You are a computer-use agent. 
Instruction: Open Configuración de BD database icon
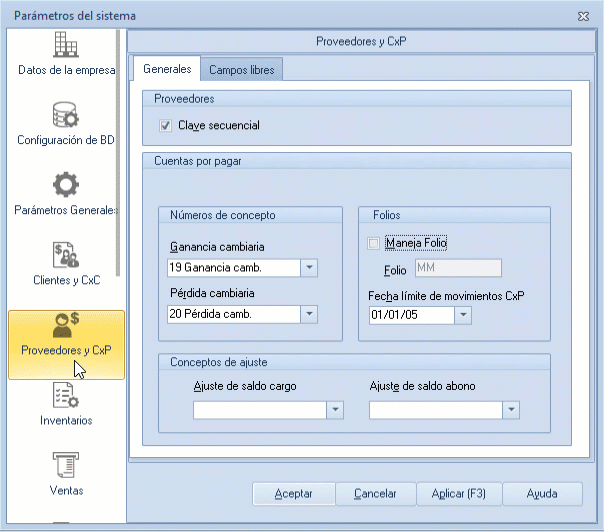(66, 115)
